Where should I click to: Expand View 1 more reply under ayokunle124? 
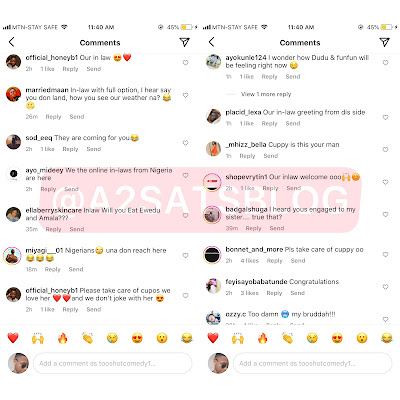click(x=266, y=94)
